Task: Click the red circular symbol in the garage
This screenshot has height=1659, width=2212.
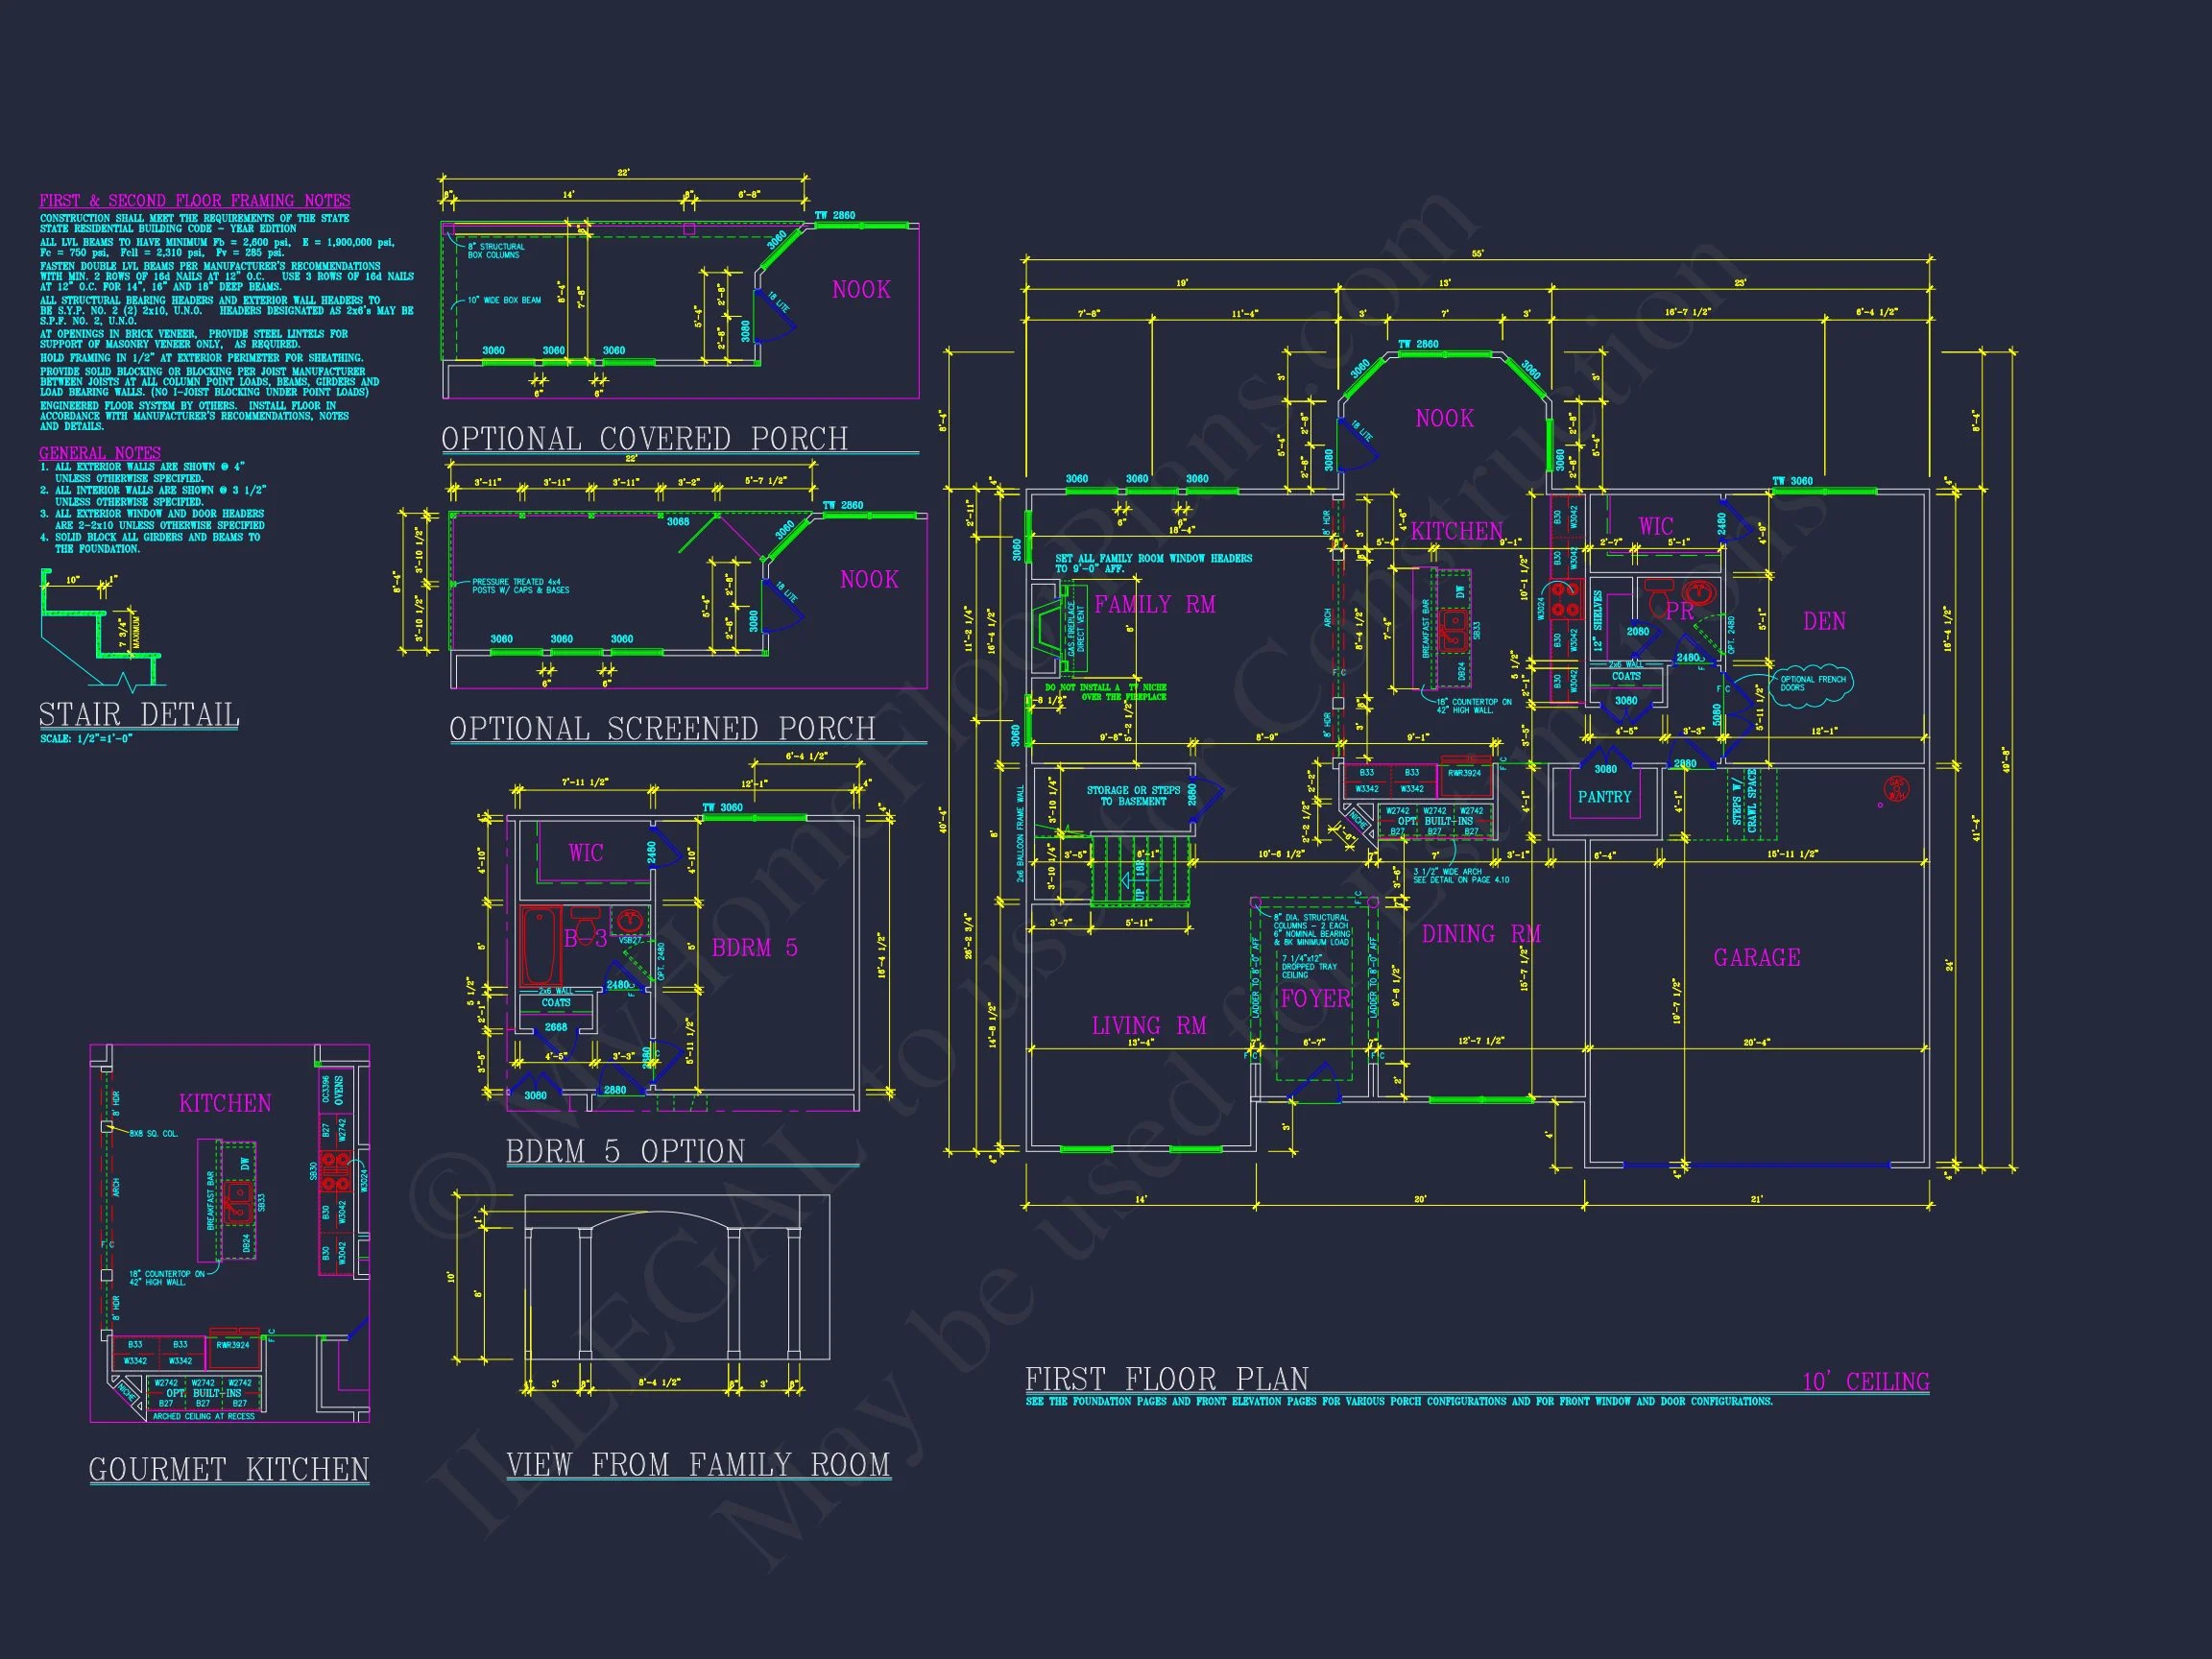Action: 1895,789
